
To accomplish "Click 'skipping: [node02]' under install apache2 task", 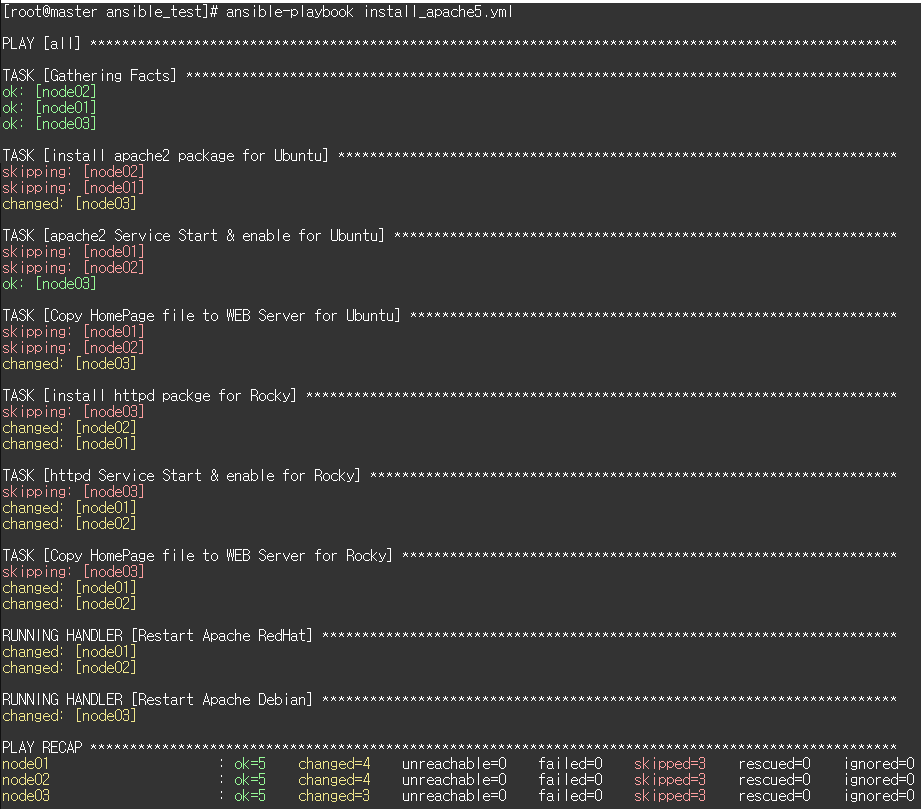I will [x=73, y=172].
